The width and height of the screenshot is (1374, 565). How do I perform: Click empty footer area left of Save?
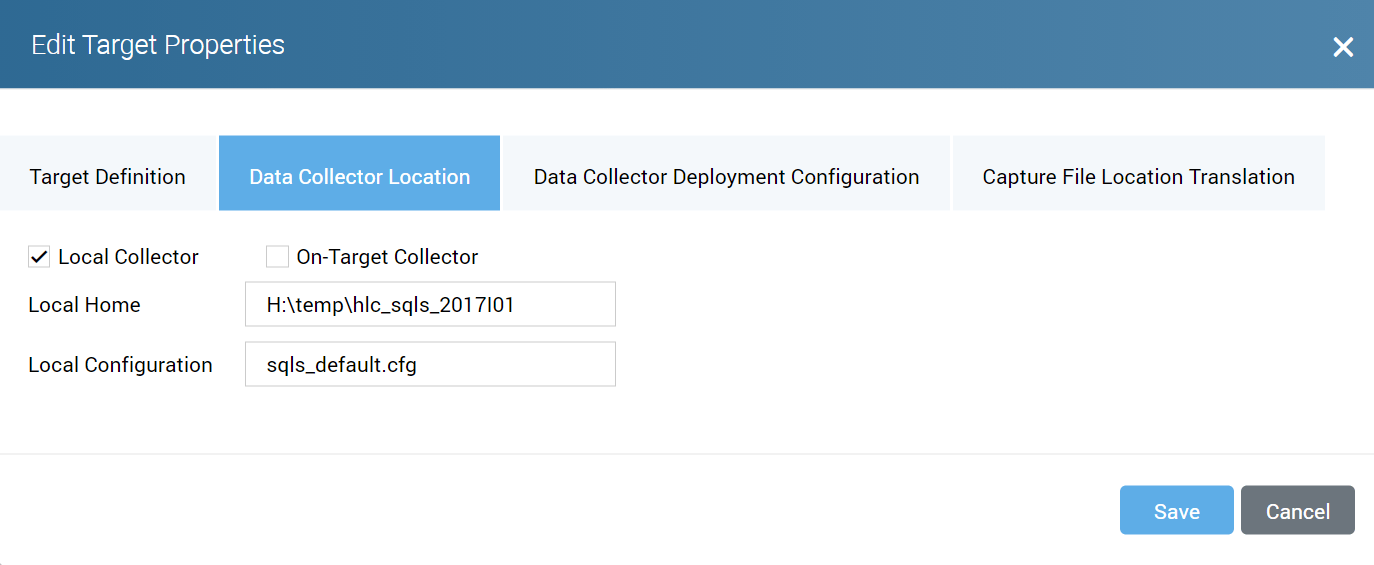(x=600, y=511)
